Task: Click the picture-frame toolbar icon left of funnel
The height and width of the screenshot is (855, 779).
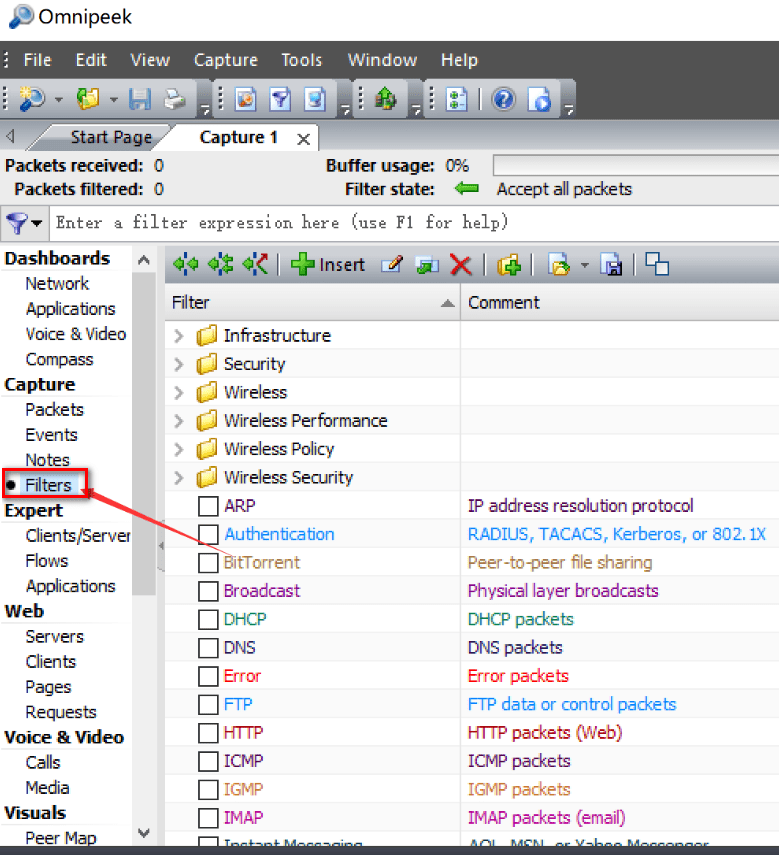Action: [x=245, y=99]
